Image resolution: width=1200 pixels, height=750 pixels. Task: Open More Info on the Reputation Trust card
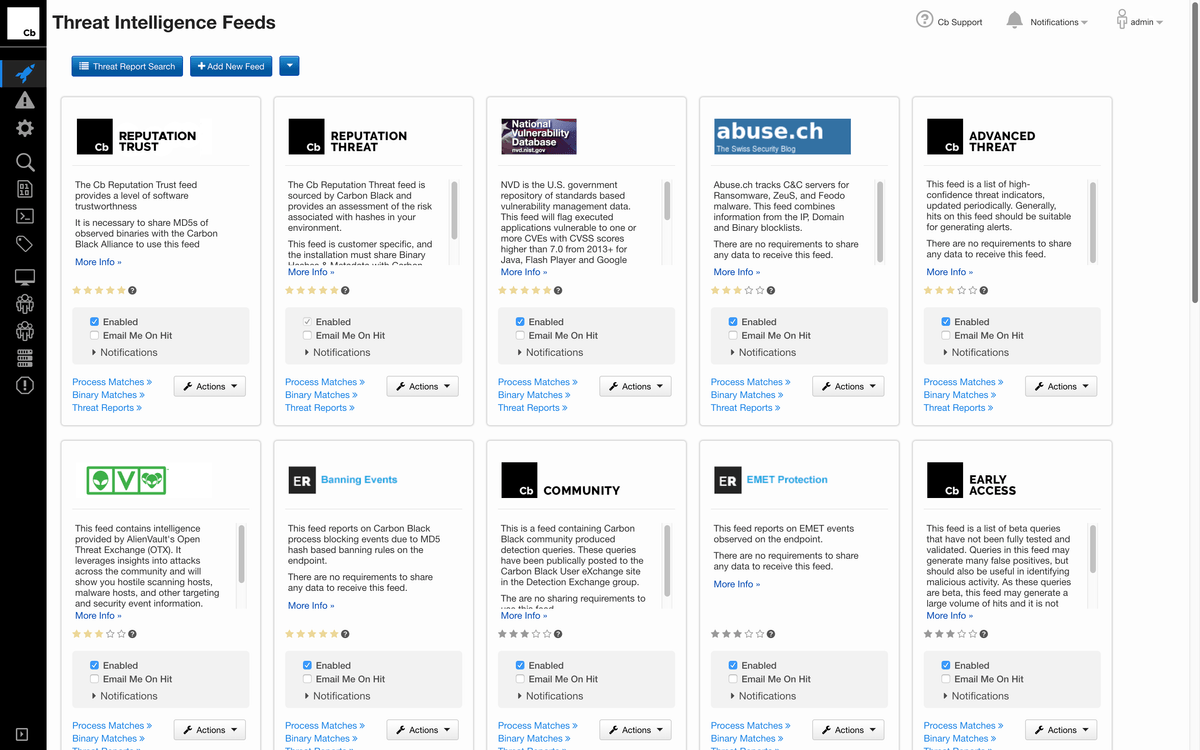coord(98,262)
